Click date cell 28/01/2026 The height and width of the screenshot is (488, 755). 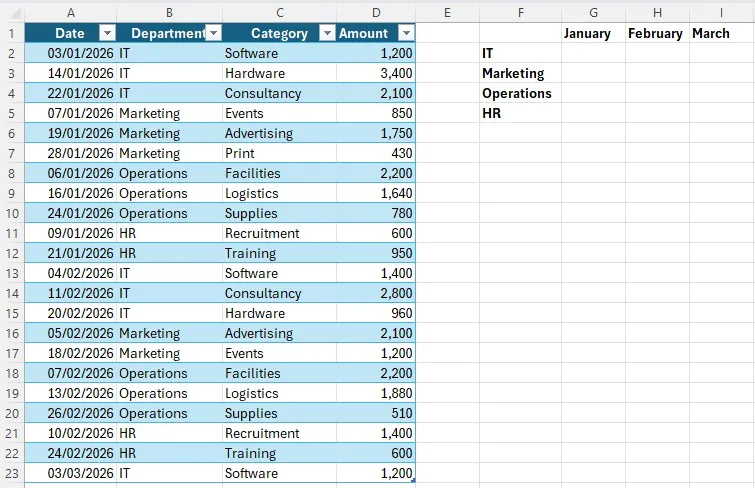(70, 153)
